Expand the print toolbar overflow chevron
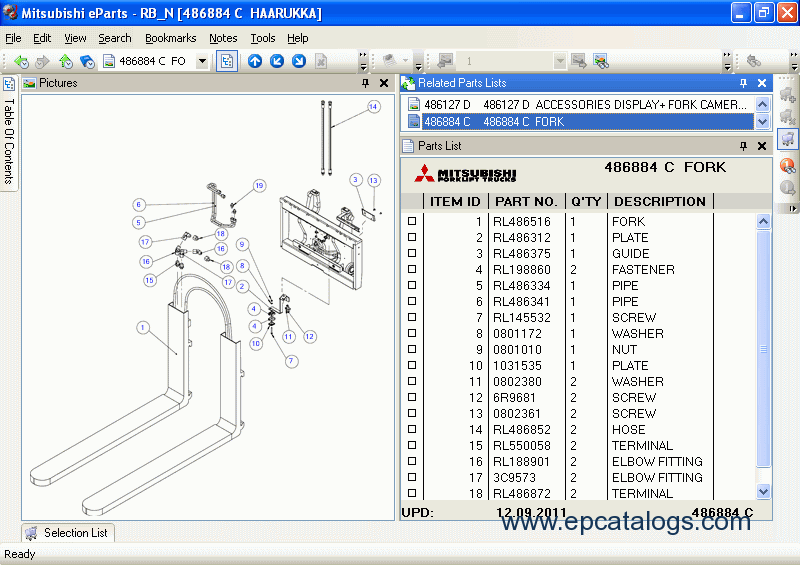 click(418, 66)
